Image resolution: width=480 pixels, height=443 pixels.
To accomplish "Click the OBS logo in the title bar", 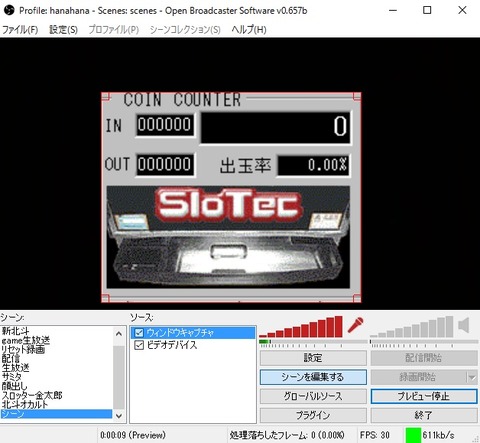I will (x=9, y=10).
